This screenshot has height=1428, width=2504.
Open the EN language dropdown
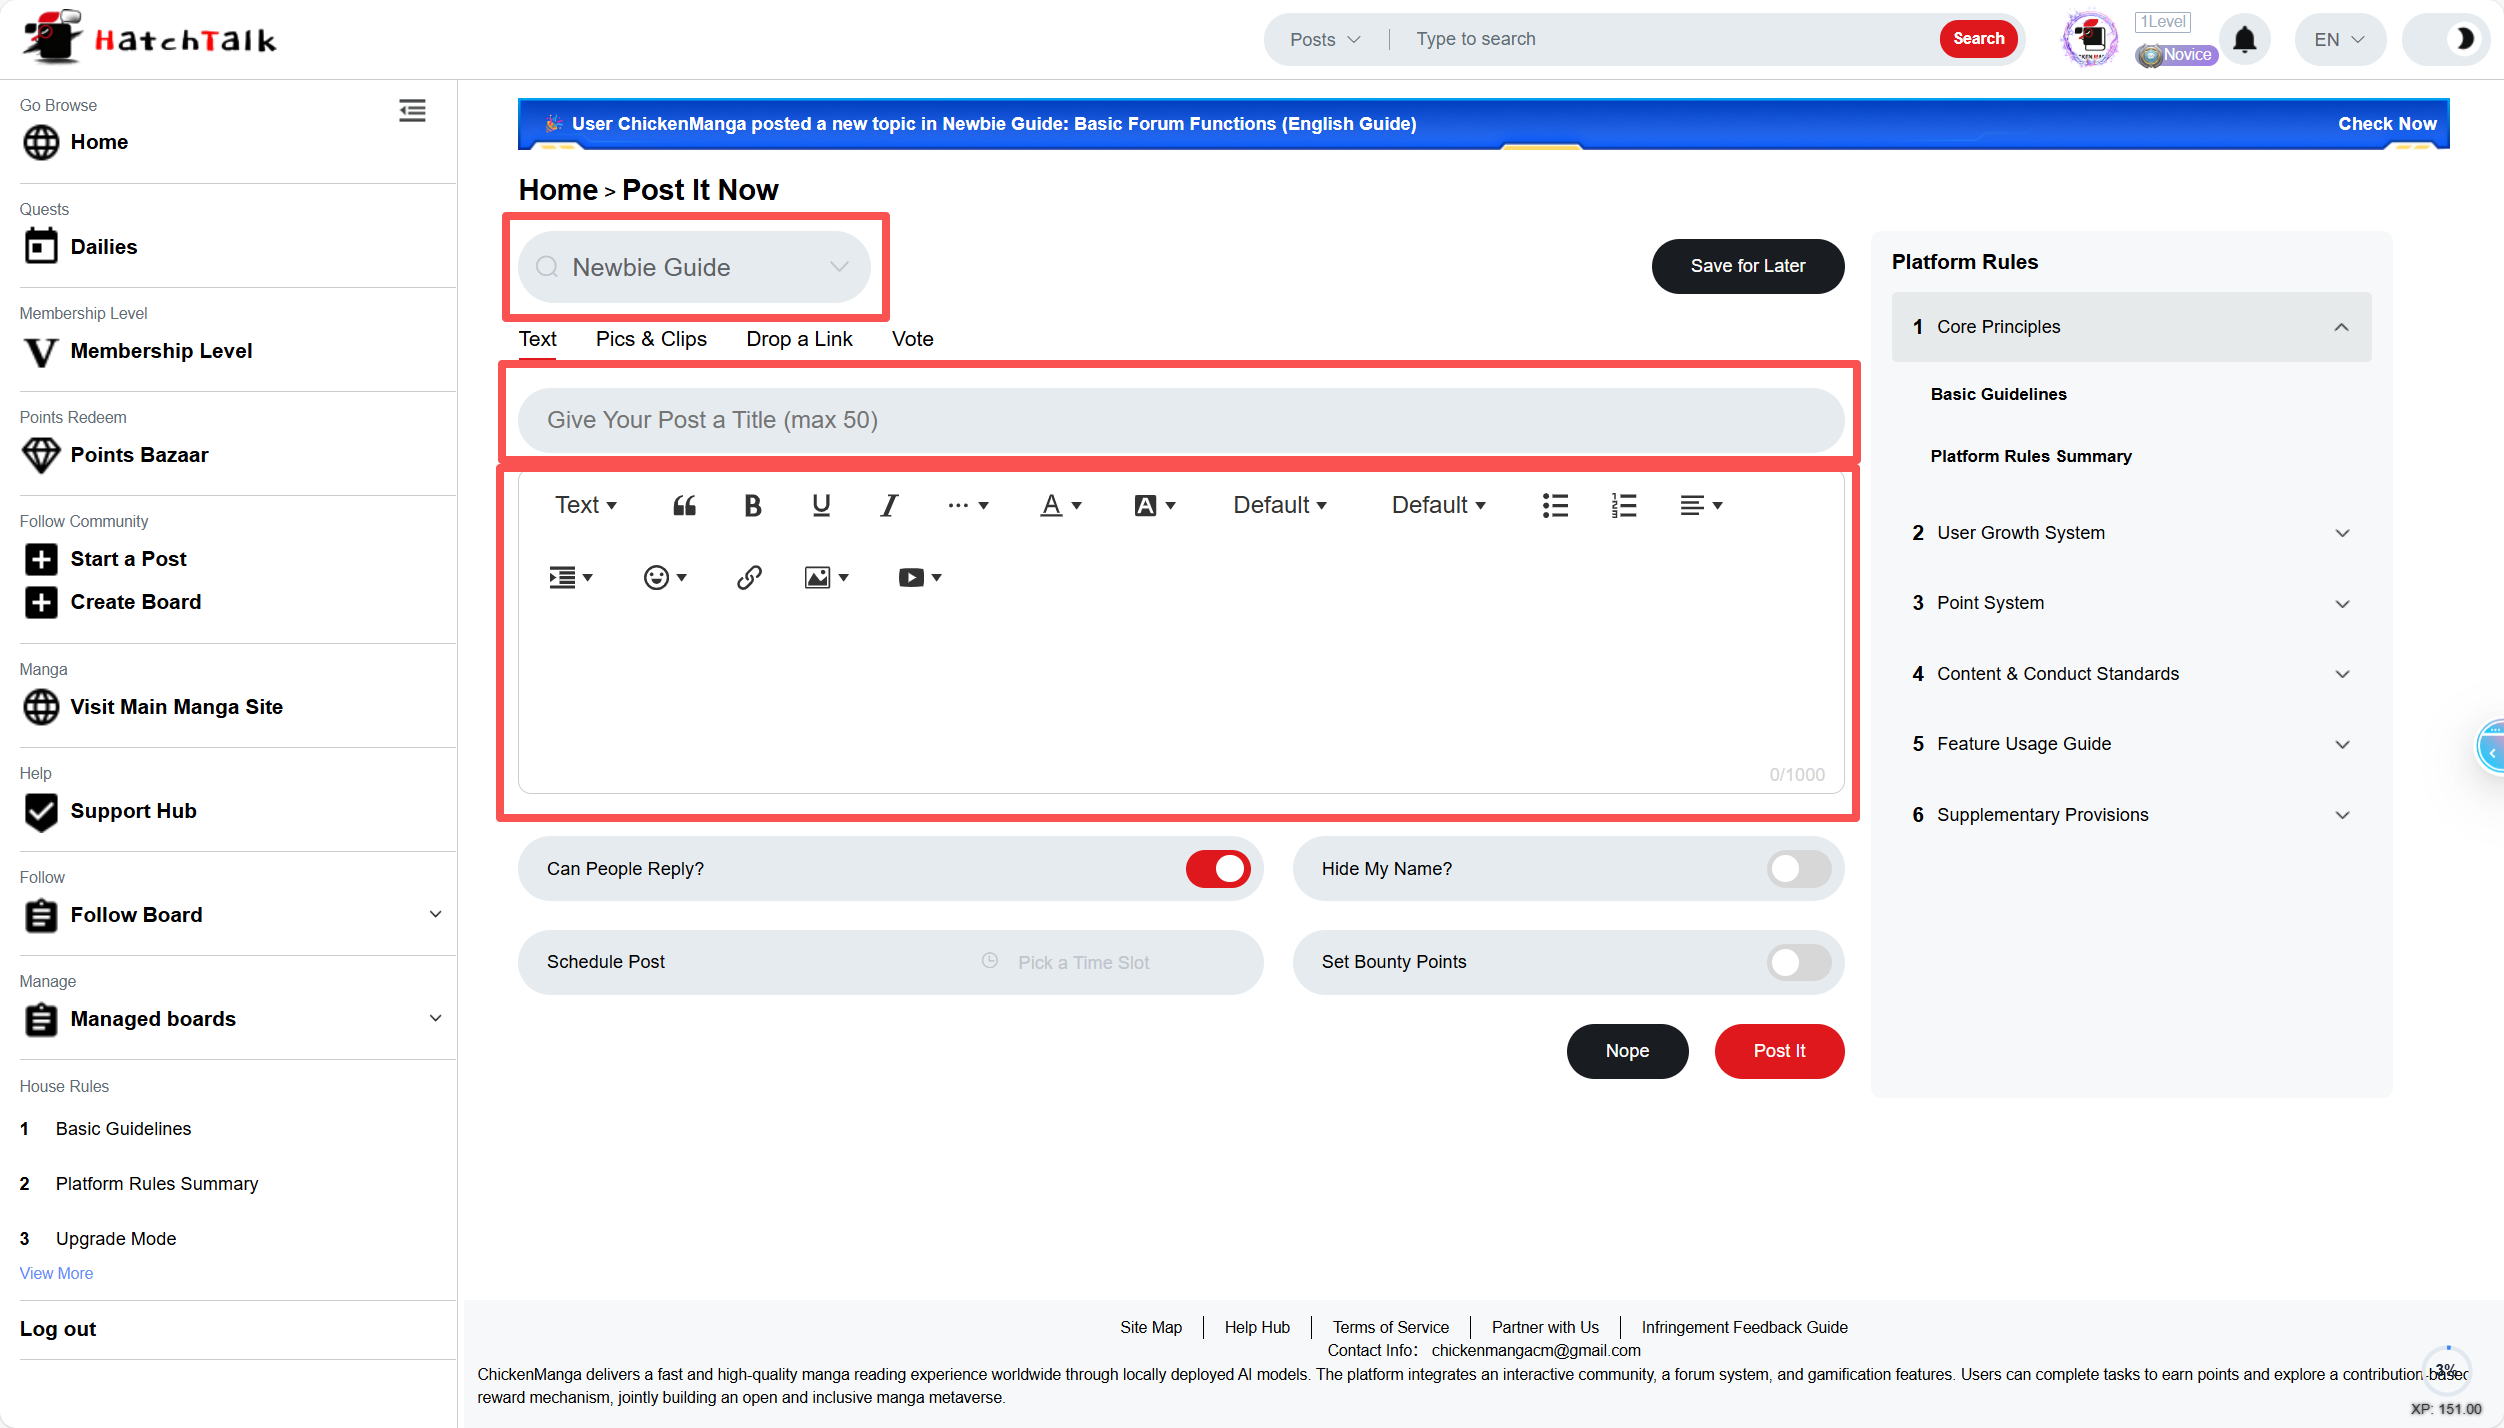click(2339, 40)
